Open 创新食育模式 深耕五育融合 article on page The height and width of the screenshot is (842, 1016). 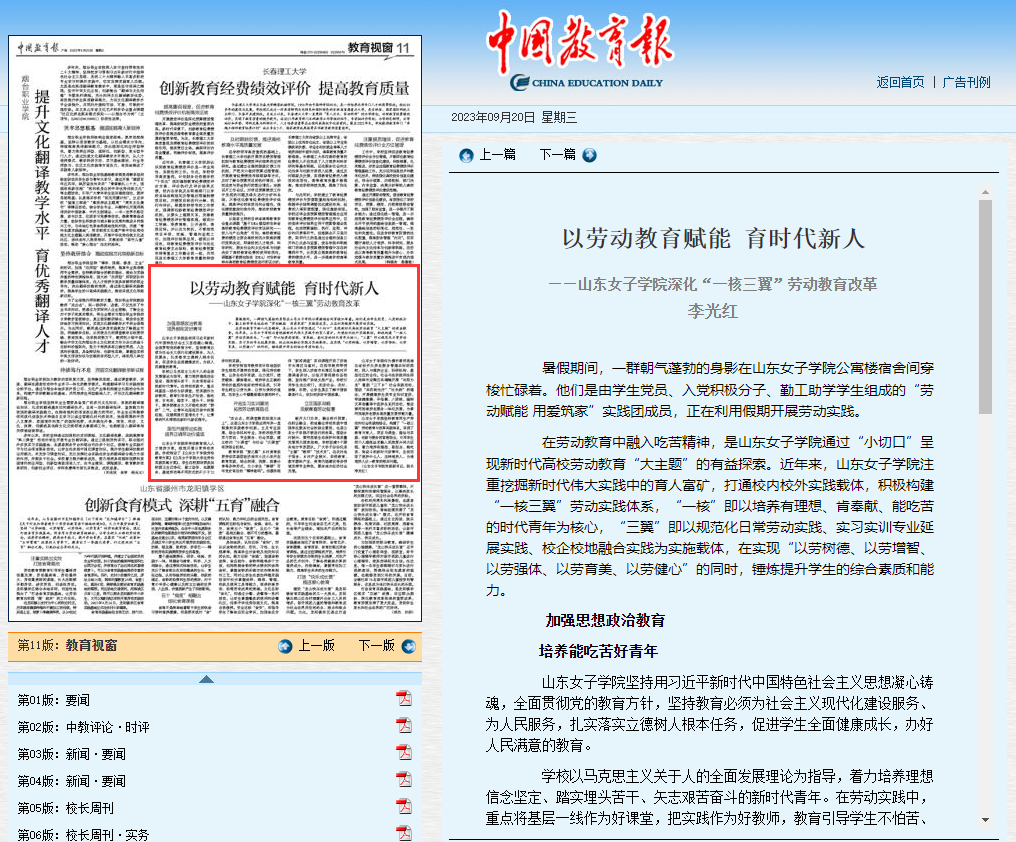[x=215, y=504]
